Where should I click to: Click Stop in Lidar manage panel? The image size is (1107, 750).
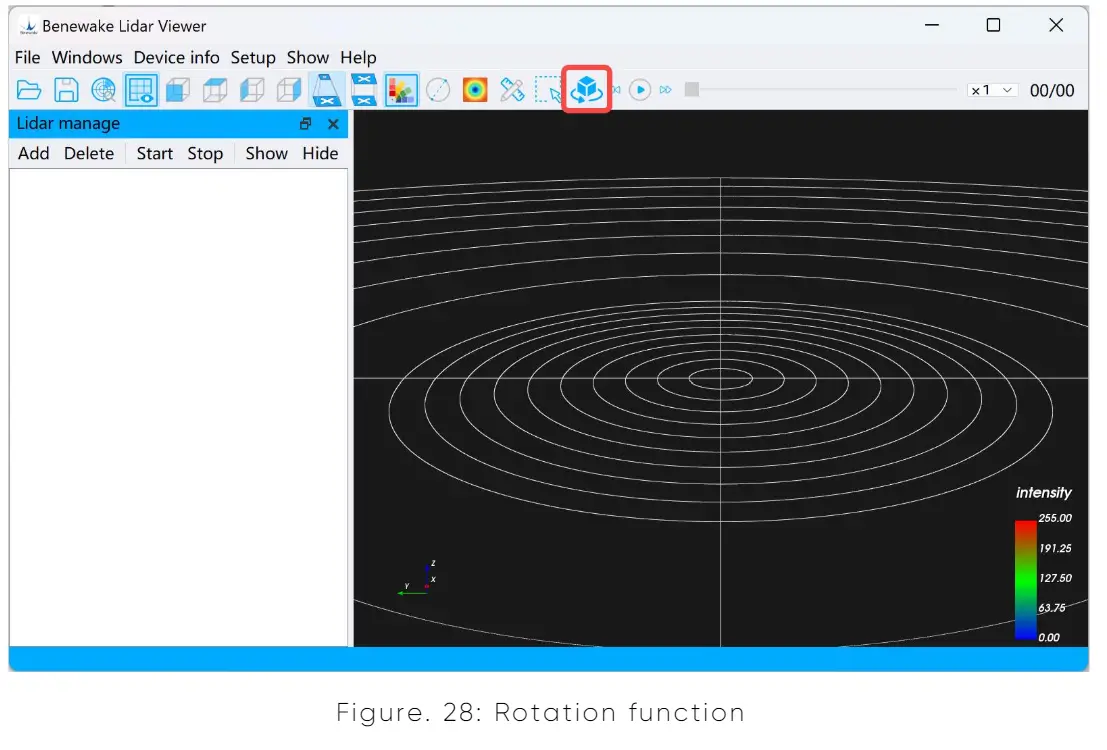click(205, 153)
